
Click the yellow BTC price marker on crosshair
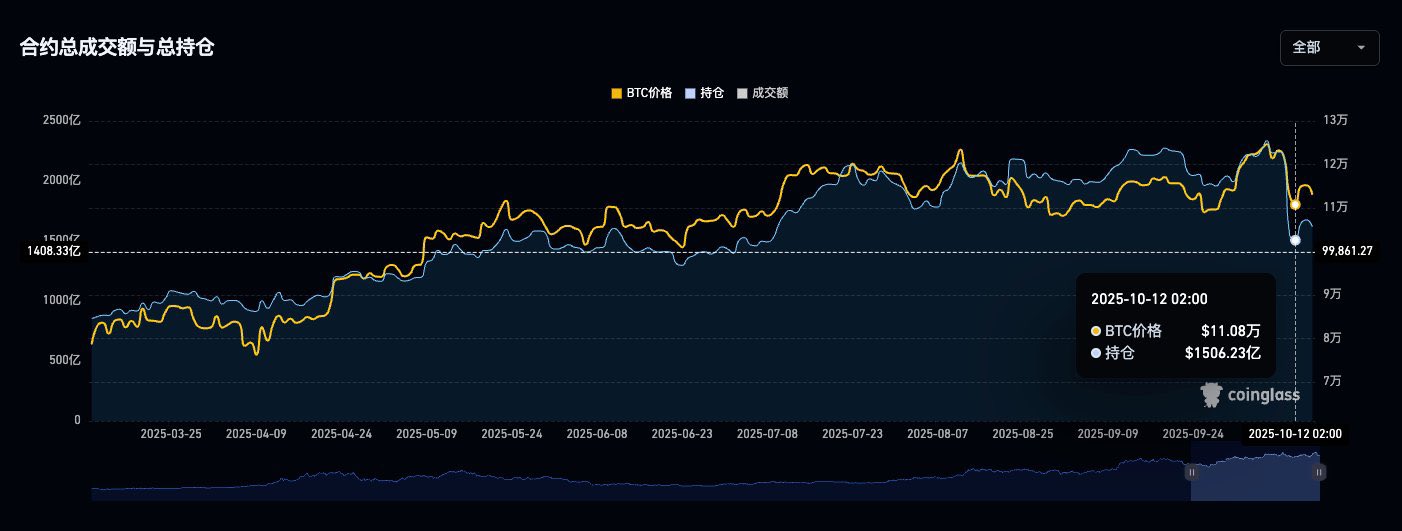pos(1295,204)
